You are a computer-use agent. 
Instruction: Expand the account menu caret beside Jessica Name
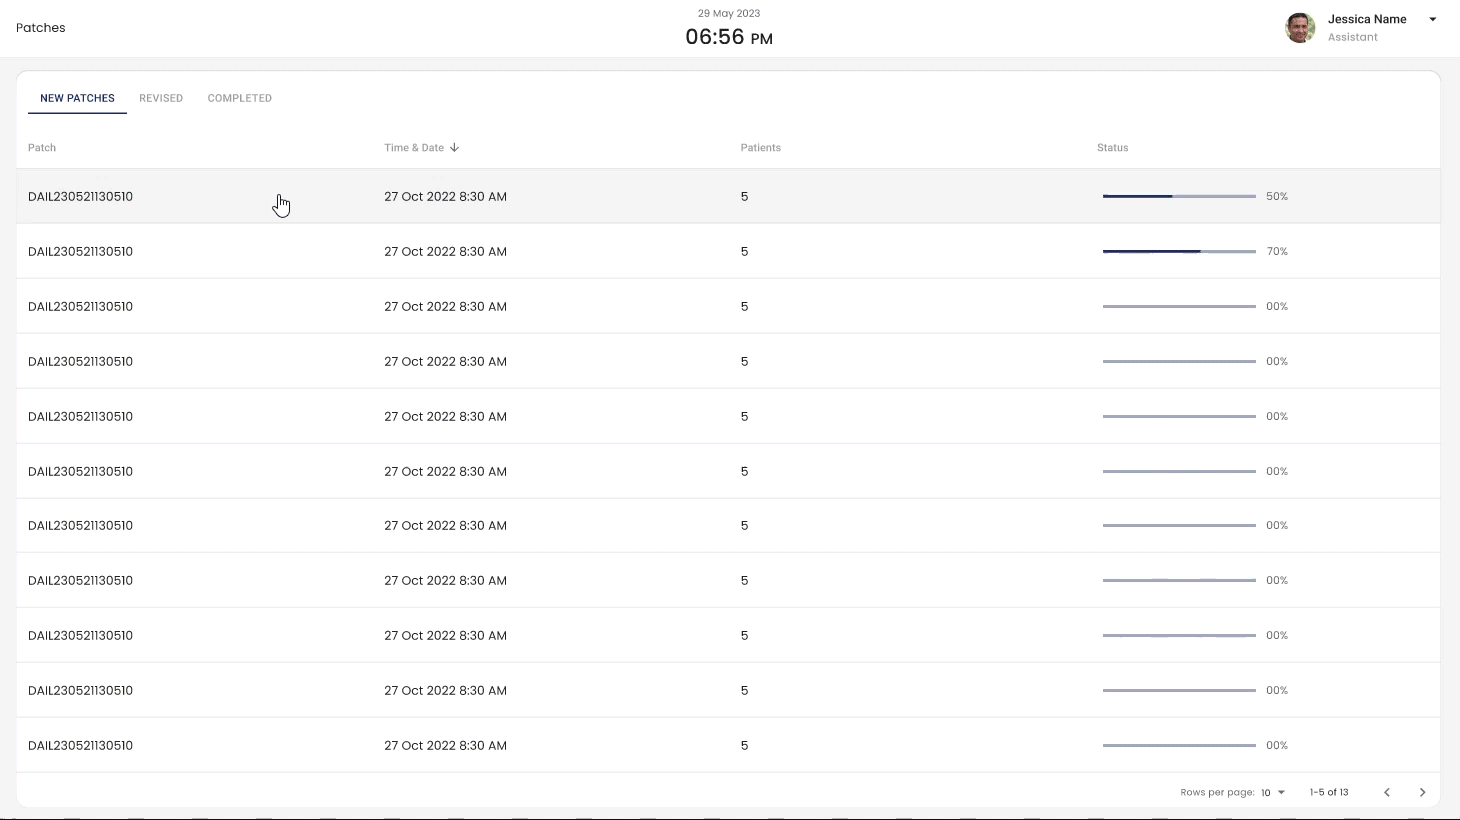(x=1432, y=20)
